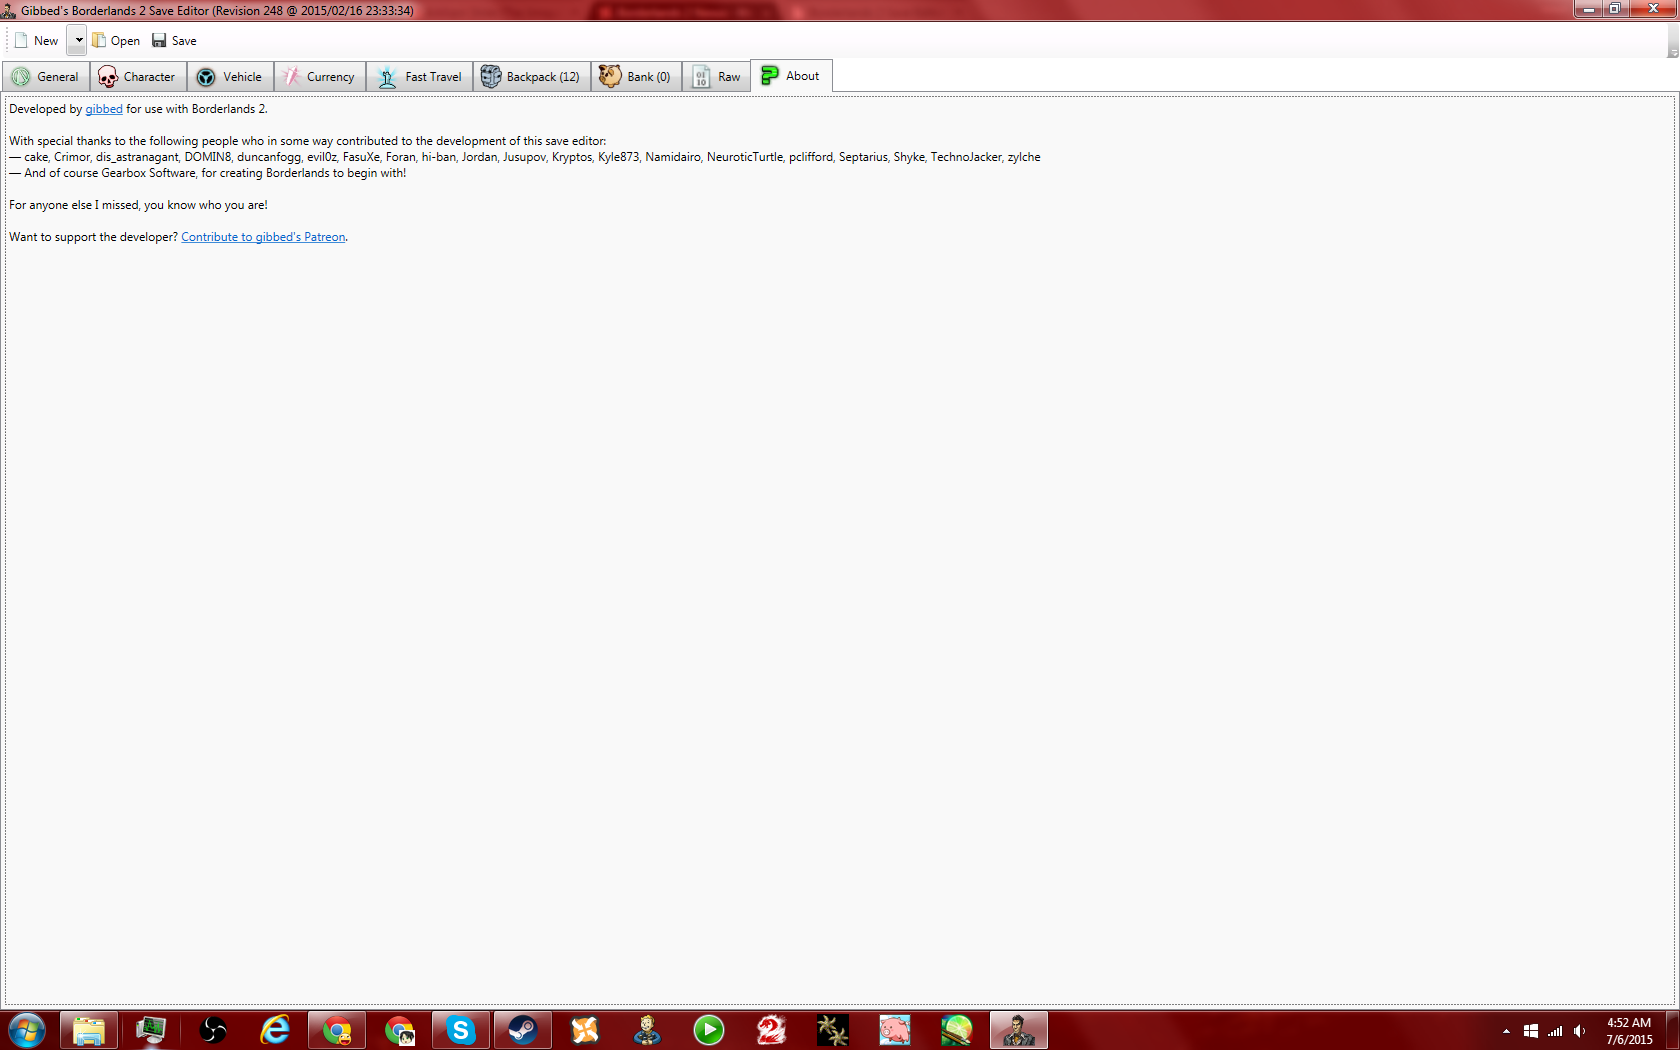This screenshot has height=1050, width=1680.
Task: Click the app icon in the title bar
Action: (x=9, y=10)
